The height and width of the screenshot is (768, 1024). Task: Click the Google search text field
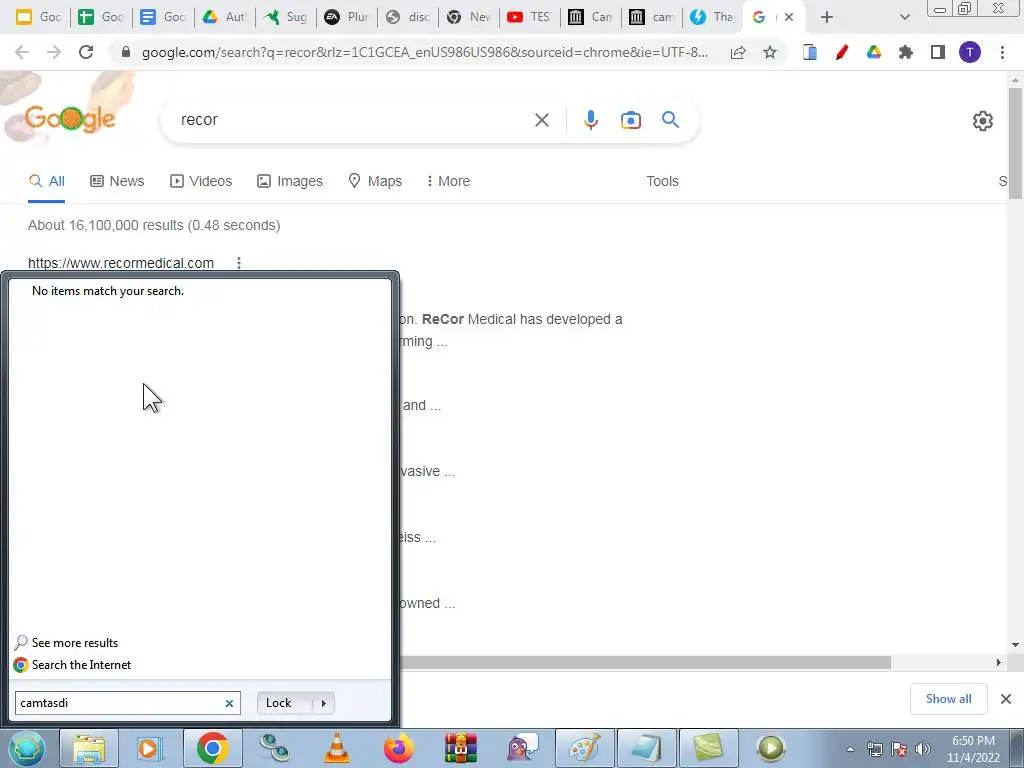(x=353, y=120)
